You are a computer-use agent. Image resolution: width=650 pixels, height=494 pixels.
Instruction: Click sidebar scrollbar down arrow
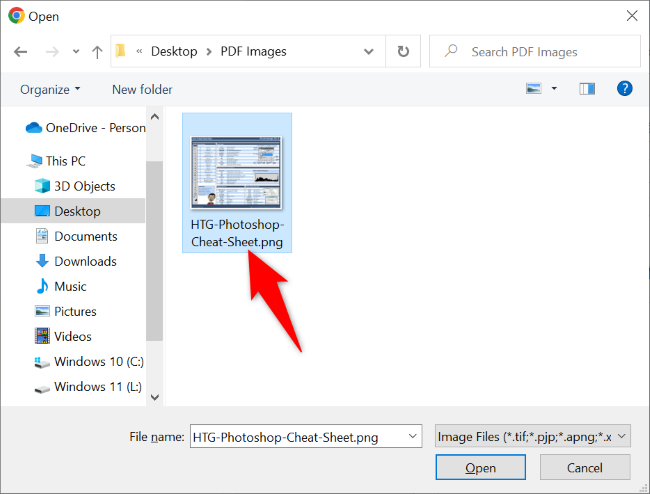(155, 397)
